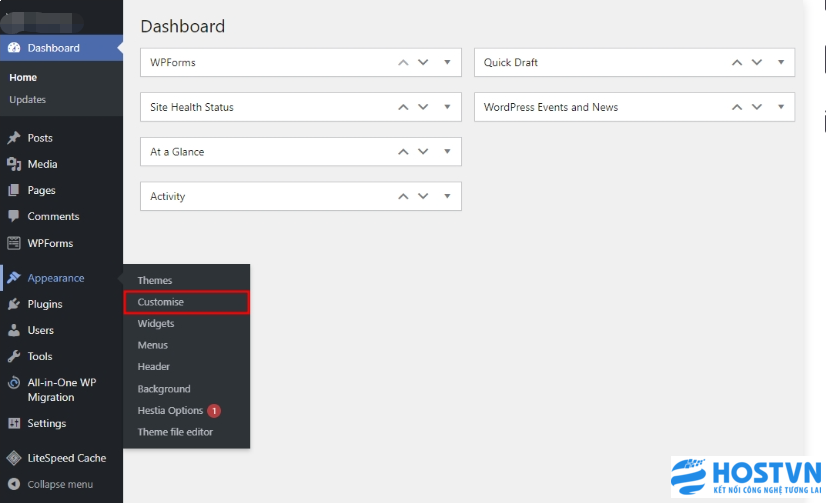Click the Plugins plug icon
The image size is (826, 503).
(x=14, y=304)
